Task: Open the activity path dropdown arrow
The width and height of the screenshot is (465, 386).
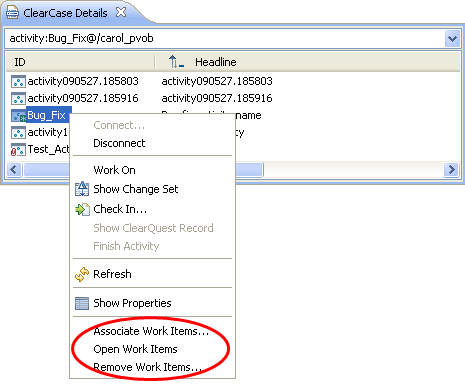Action: [x=452, y=39]
